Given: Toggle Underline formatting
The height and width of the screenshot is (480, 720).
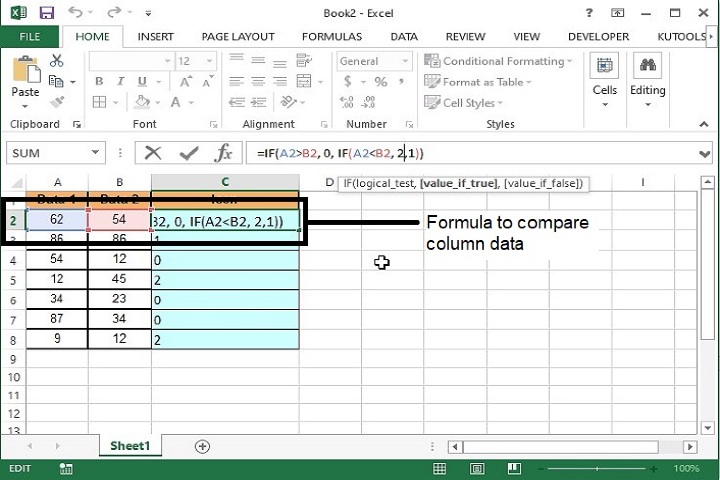Looking at the screenshot, I should 142,82.
